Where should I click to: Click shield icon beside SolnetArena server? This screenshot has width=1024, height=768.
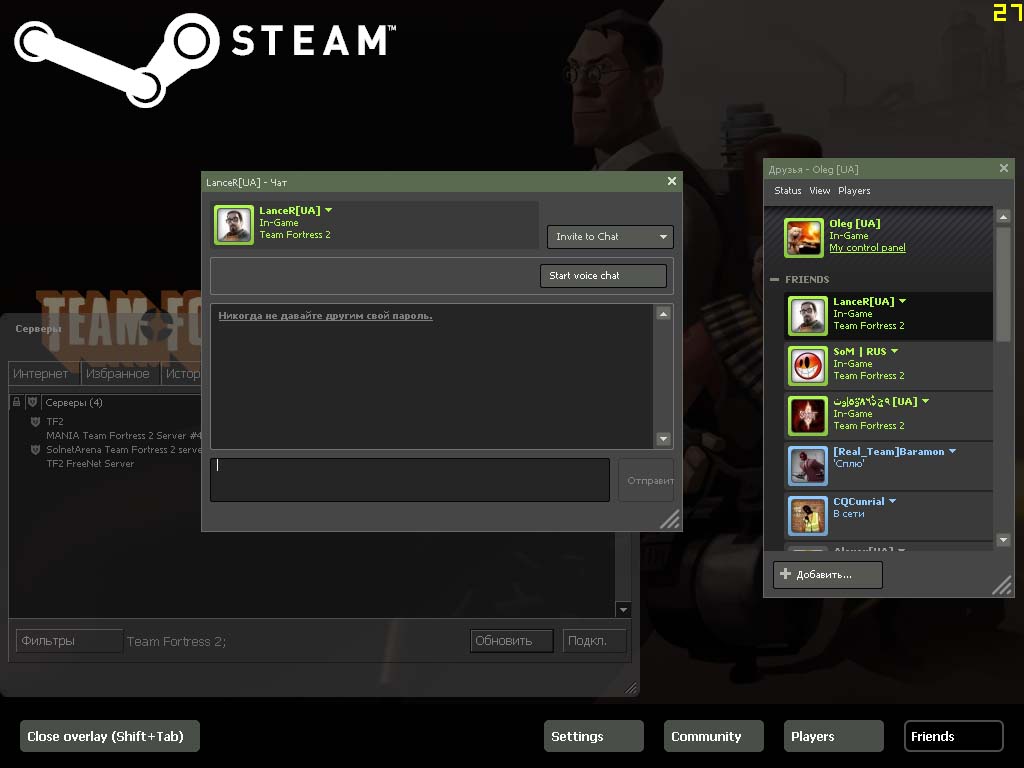35,449
